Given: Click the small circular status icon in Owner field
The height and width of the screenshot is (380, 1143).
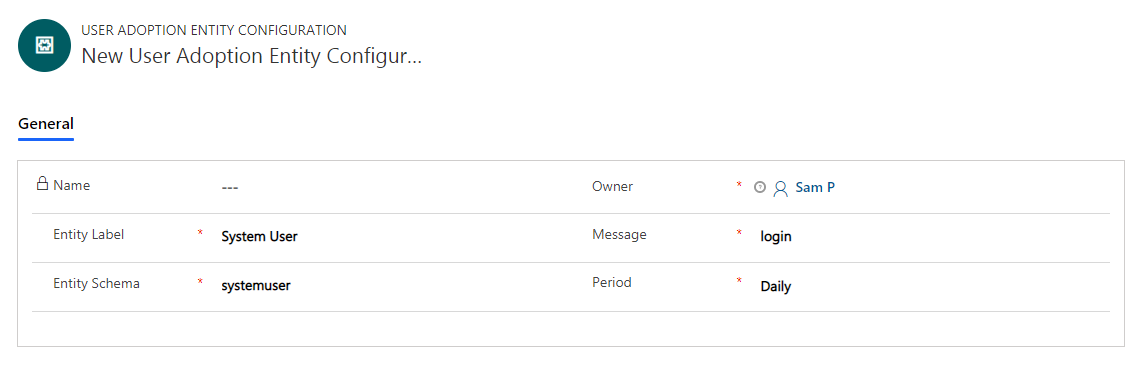Looking at the screenshot, I should coord(760,187).
